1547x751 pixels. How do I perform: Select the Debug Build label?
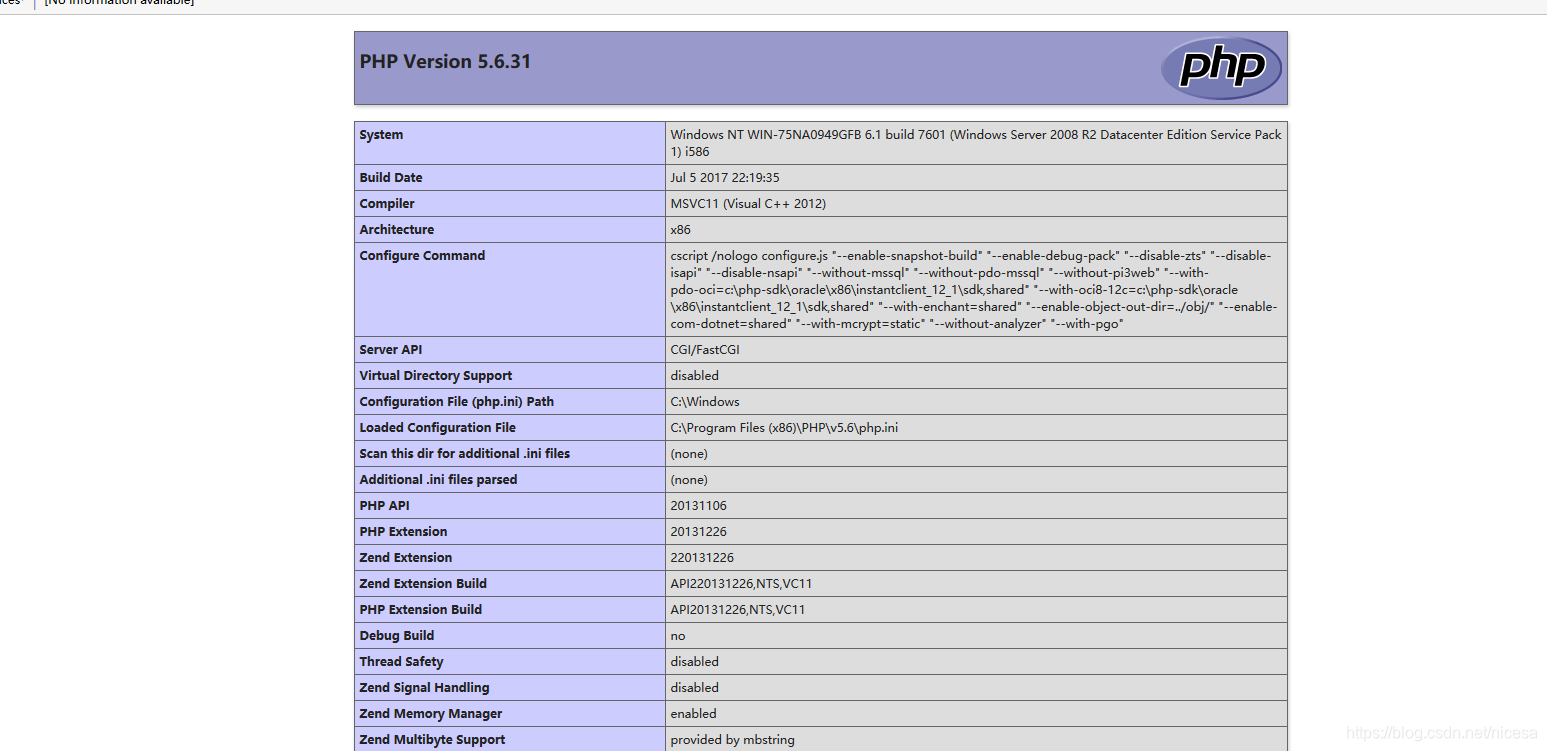pos(397,636)
